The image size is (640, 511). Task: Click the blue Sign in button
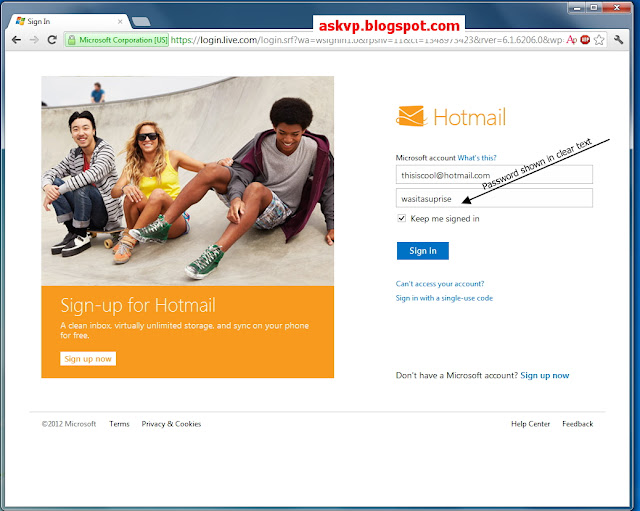pos(423,251)
